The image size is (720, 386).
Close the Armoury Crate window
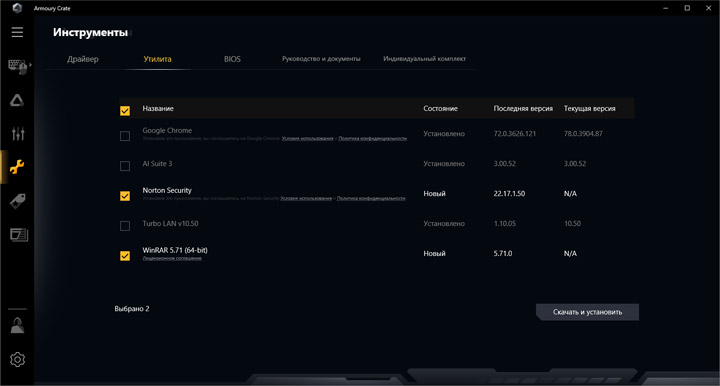pyautogui.click(x=709, y=8)
